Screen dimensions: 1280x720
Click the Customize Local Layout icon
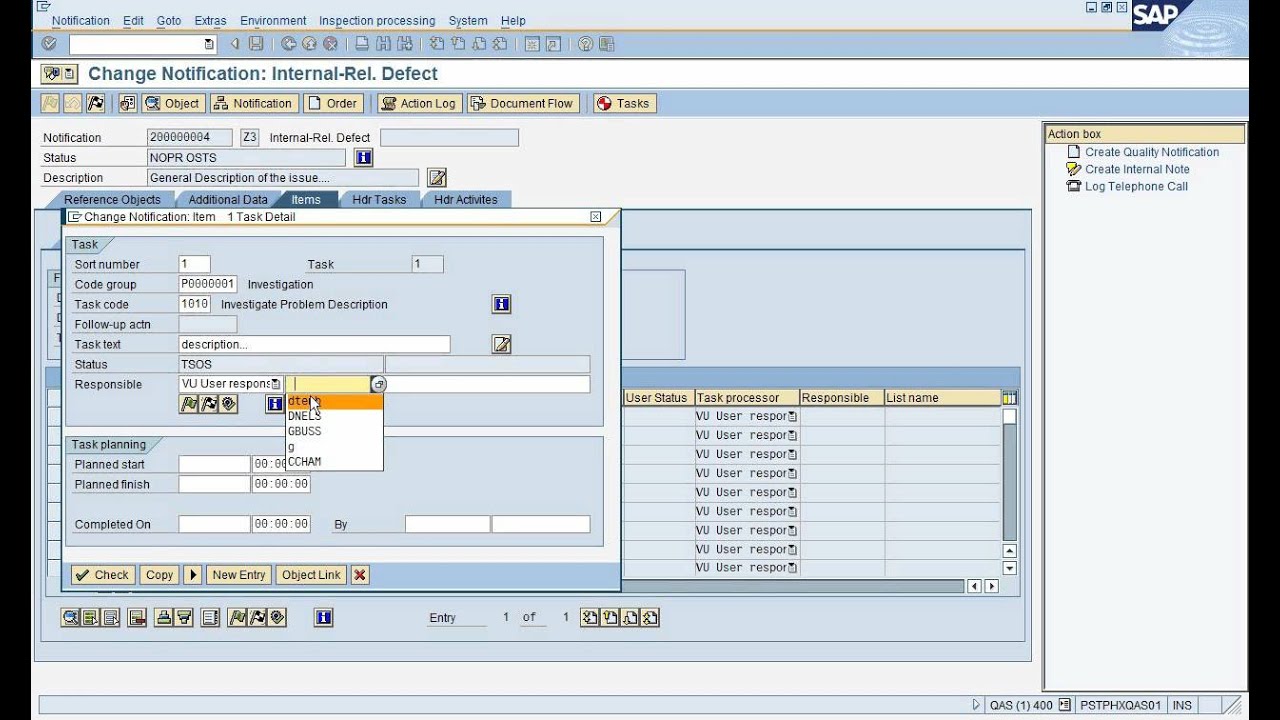607,44
